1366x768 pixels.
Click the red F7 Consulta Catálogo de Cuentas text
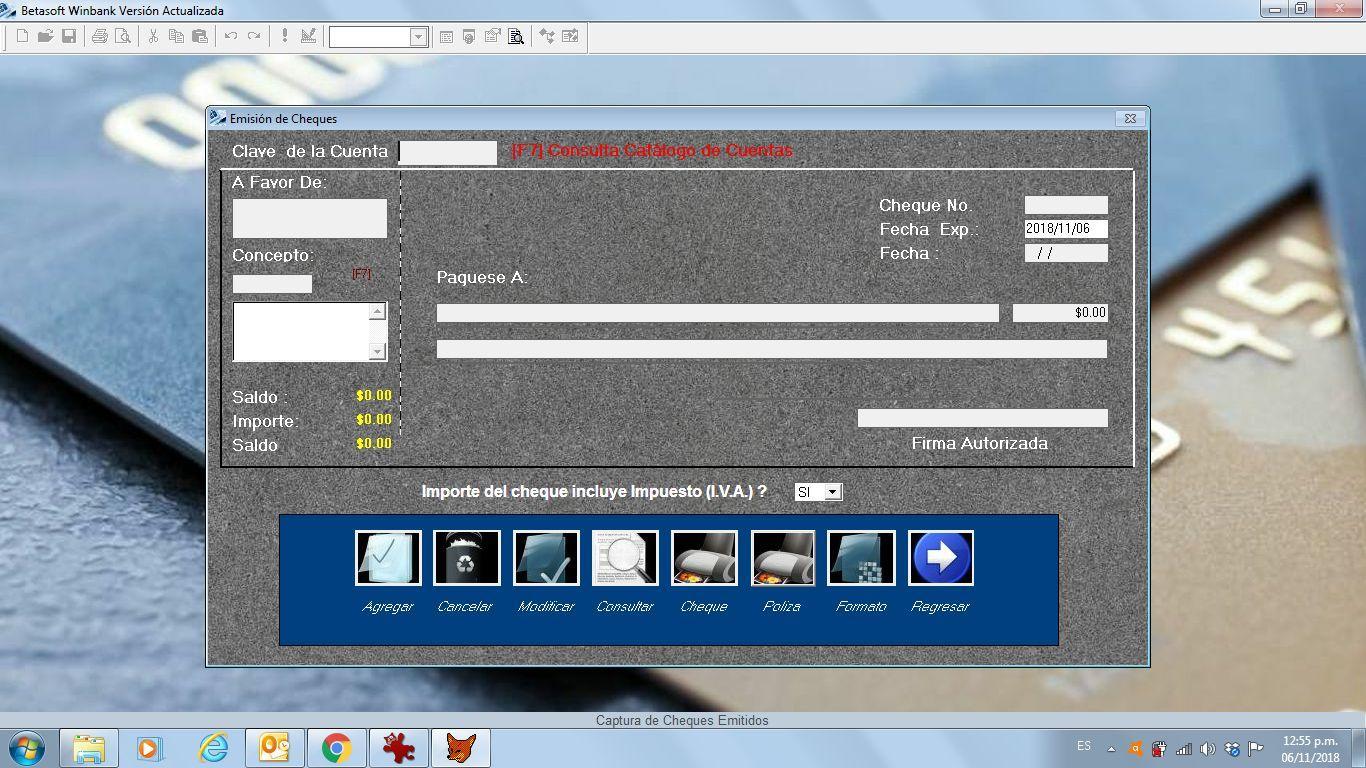[652, 151]
